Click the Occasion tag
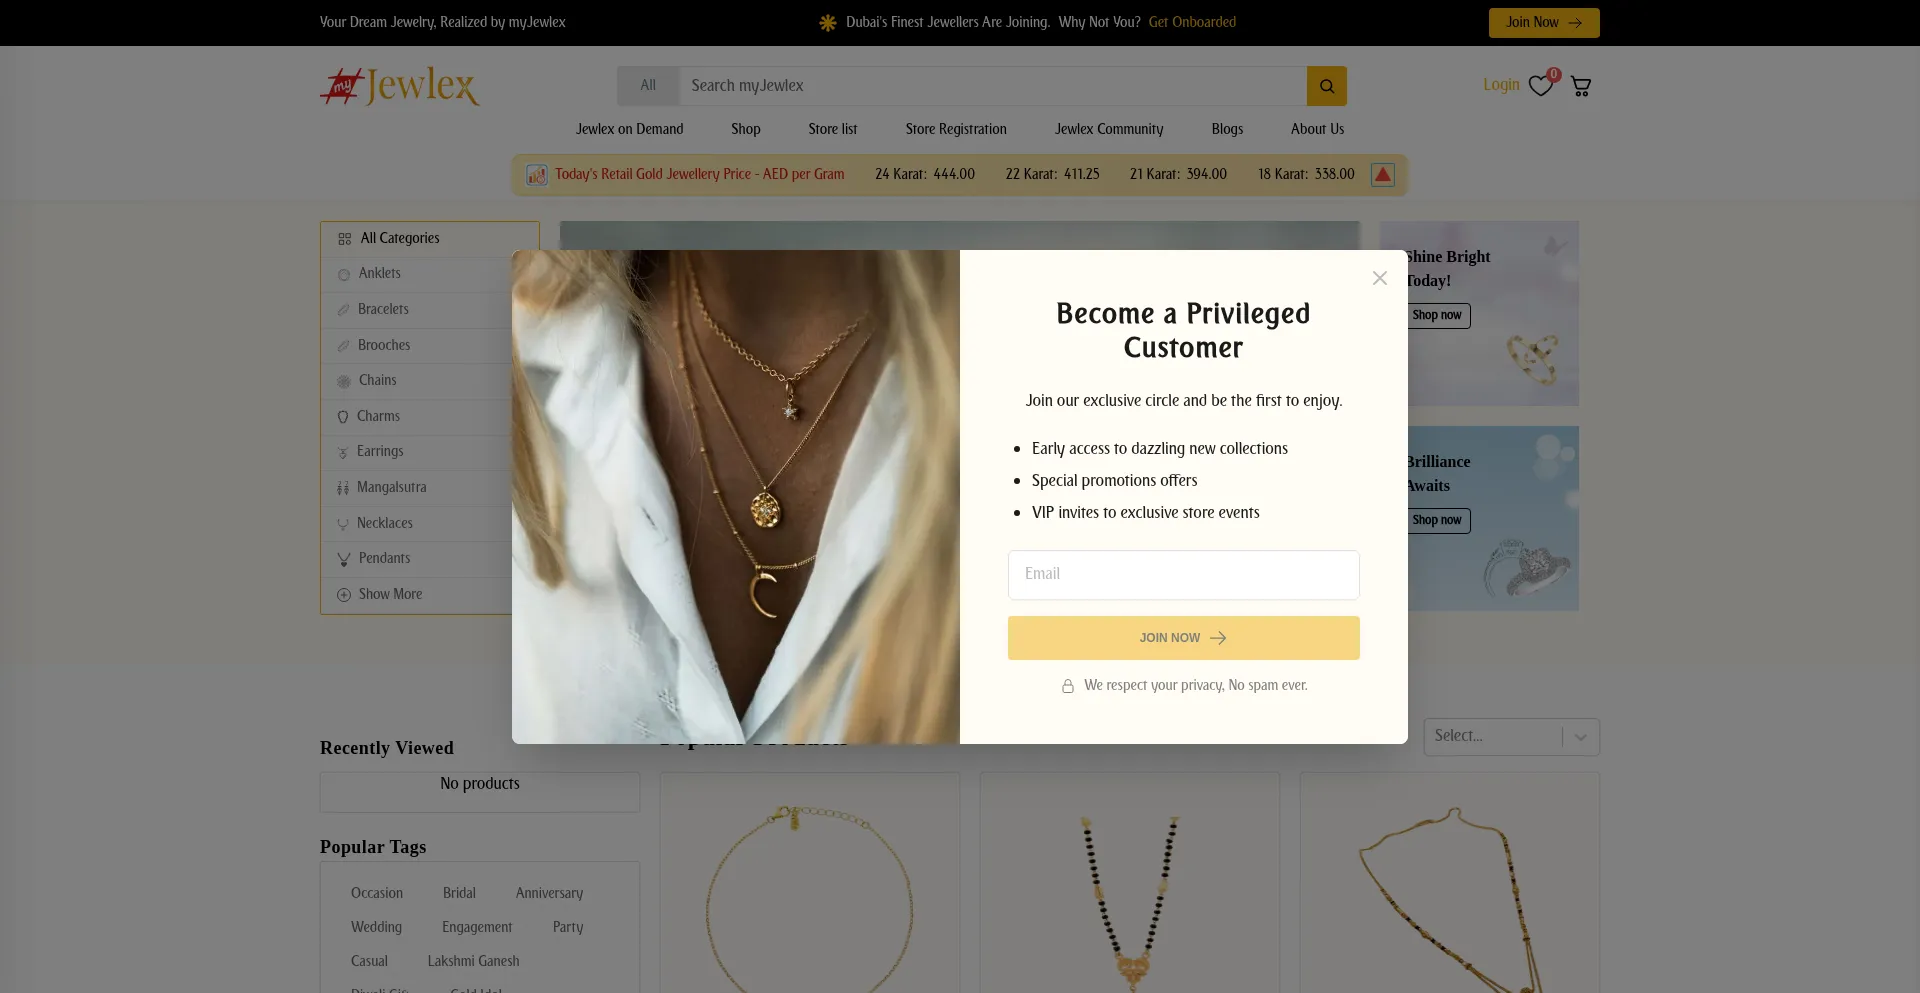The height and width of the screenshot is (993, 1920). pyautogui.click(x=377, y=893)
